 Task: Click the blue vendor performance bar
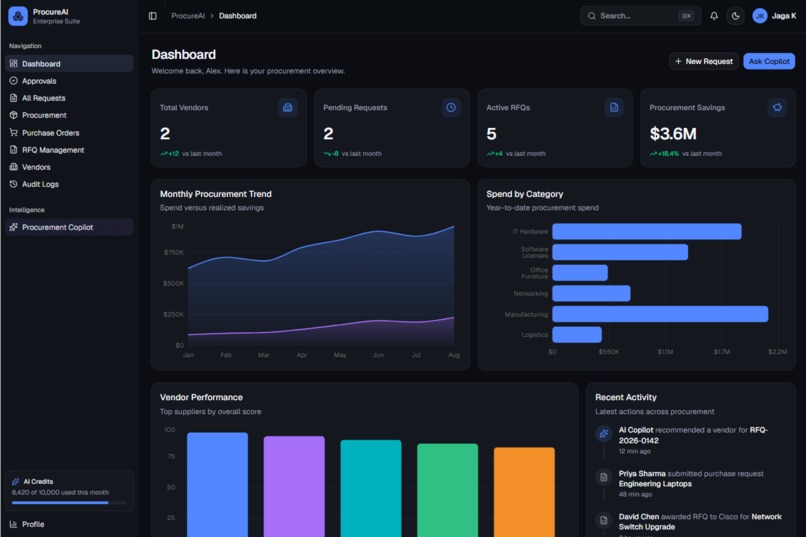pos(217,485)
